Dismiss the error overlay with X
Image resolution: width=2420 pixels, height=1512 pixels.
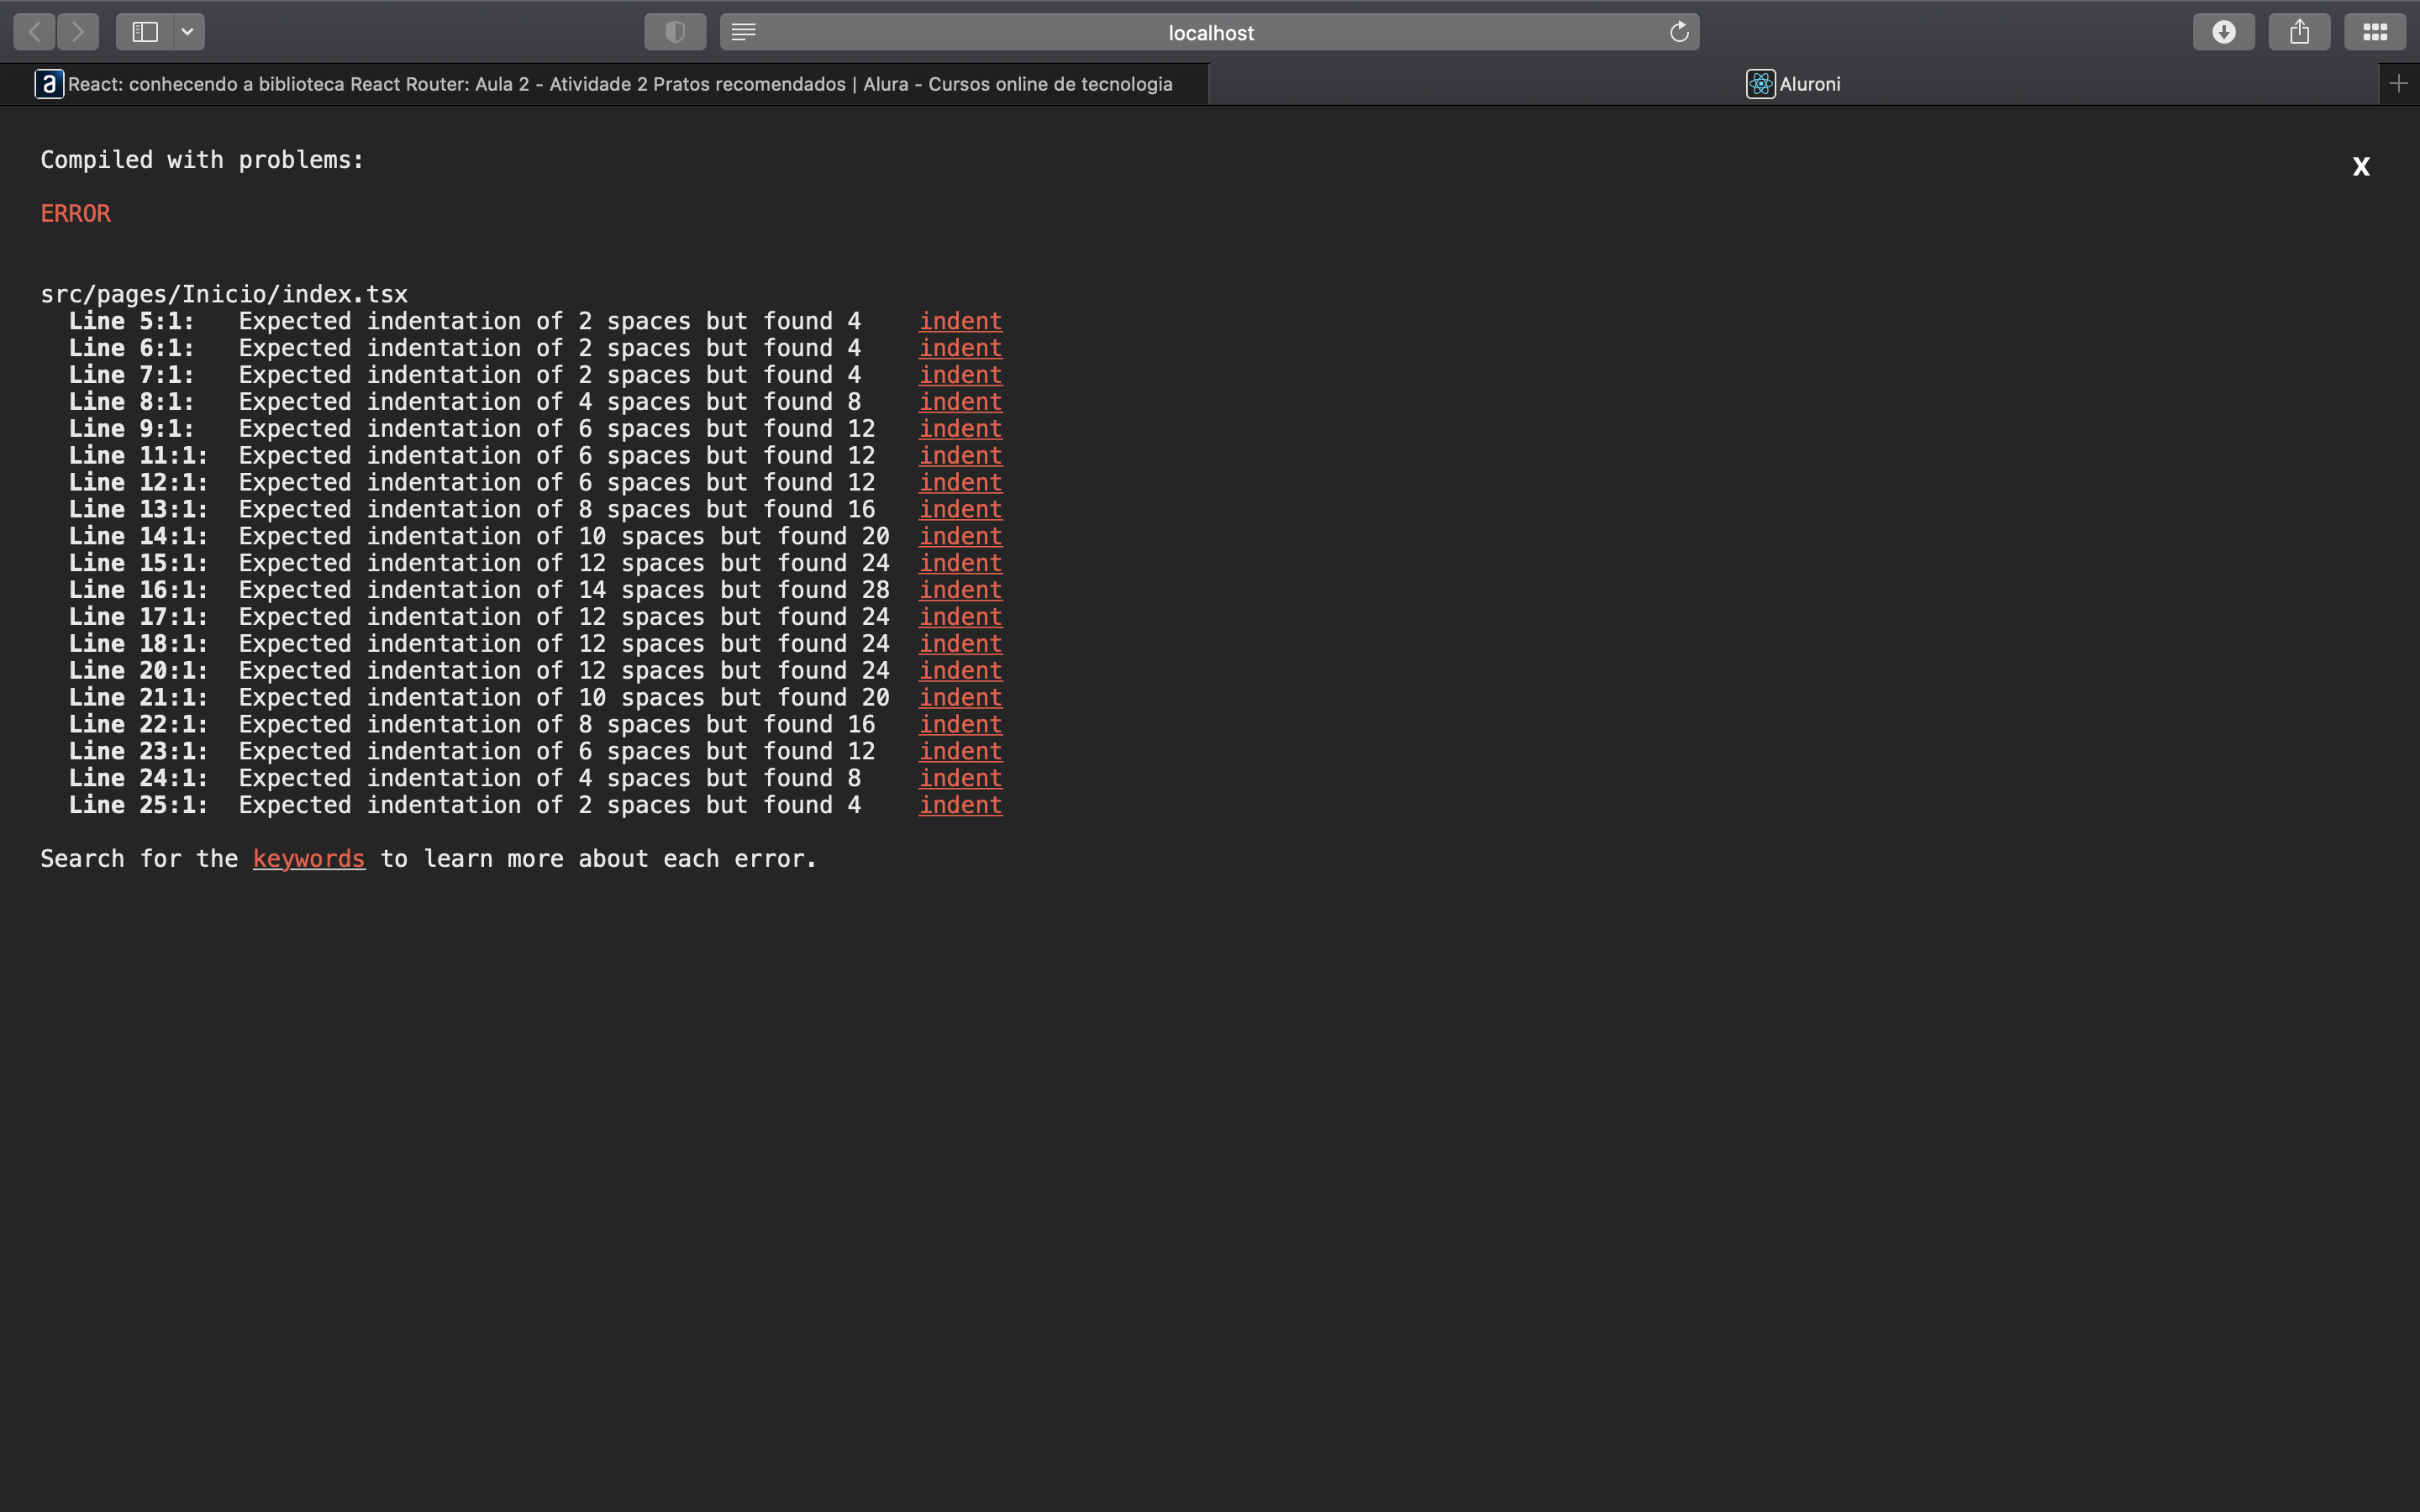(x=2361, y=166)
